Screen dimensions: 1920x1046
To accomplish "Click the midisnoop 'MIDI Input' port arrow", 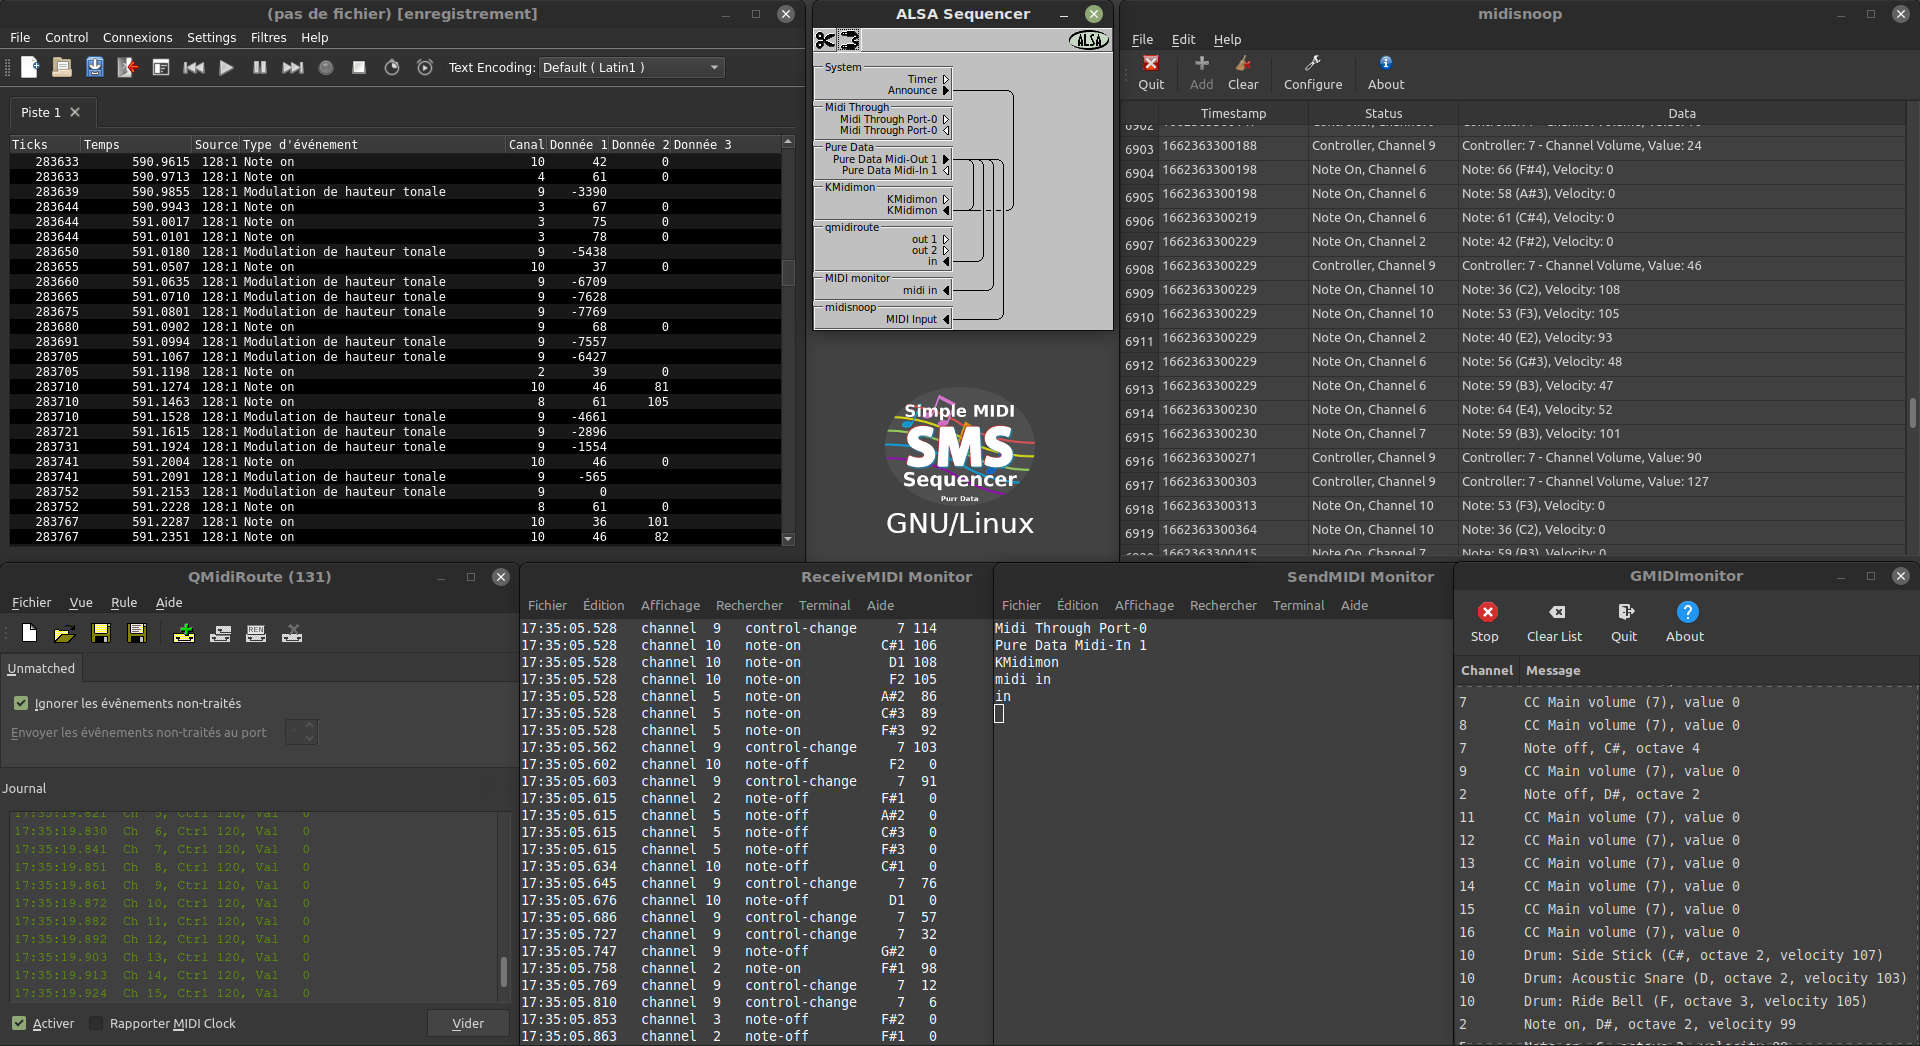I will coord(946,319).
